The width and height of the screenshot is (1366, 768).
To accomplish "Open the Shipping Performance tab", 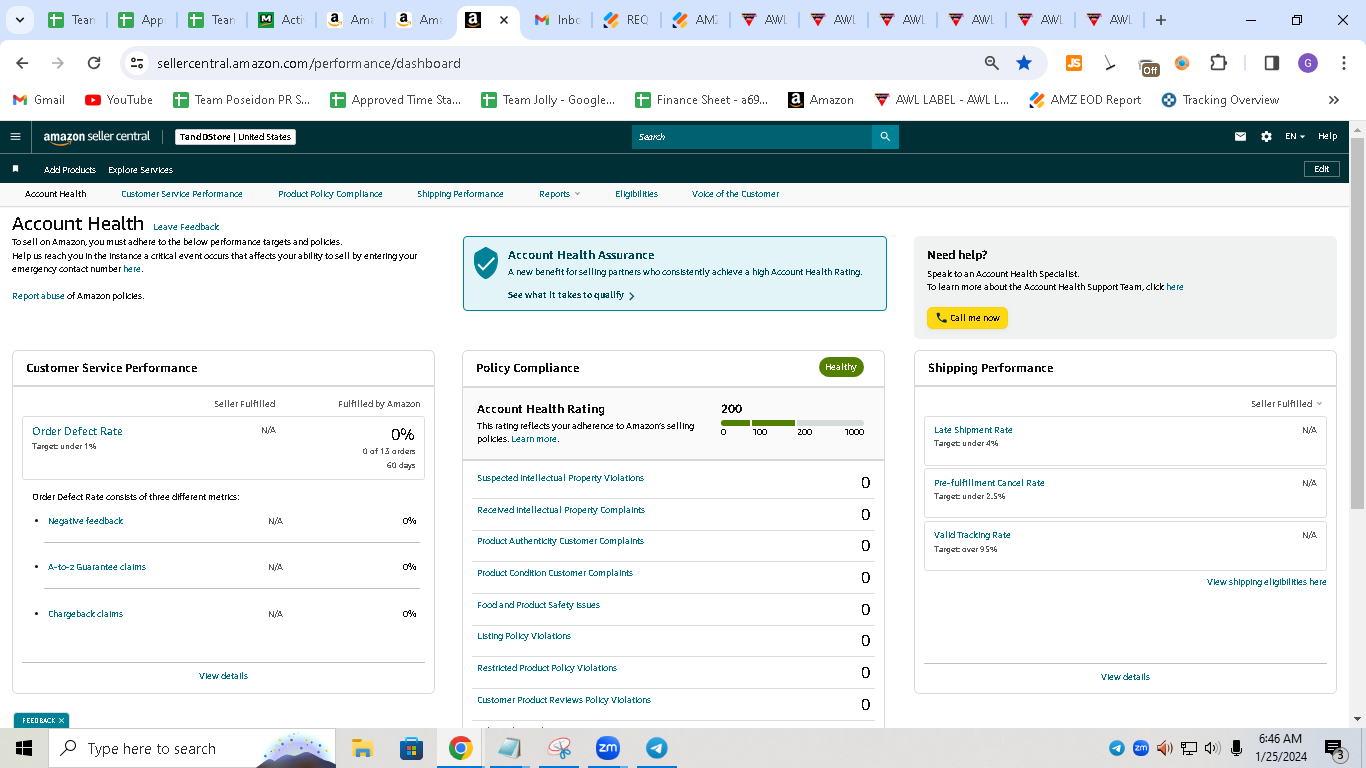I will (x=460, y=194).
